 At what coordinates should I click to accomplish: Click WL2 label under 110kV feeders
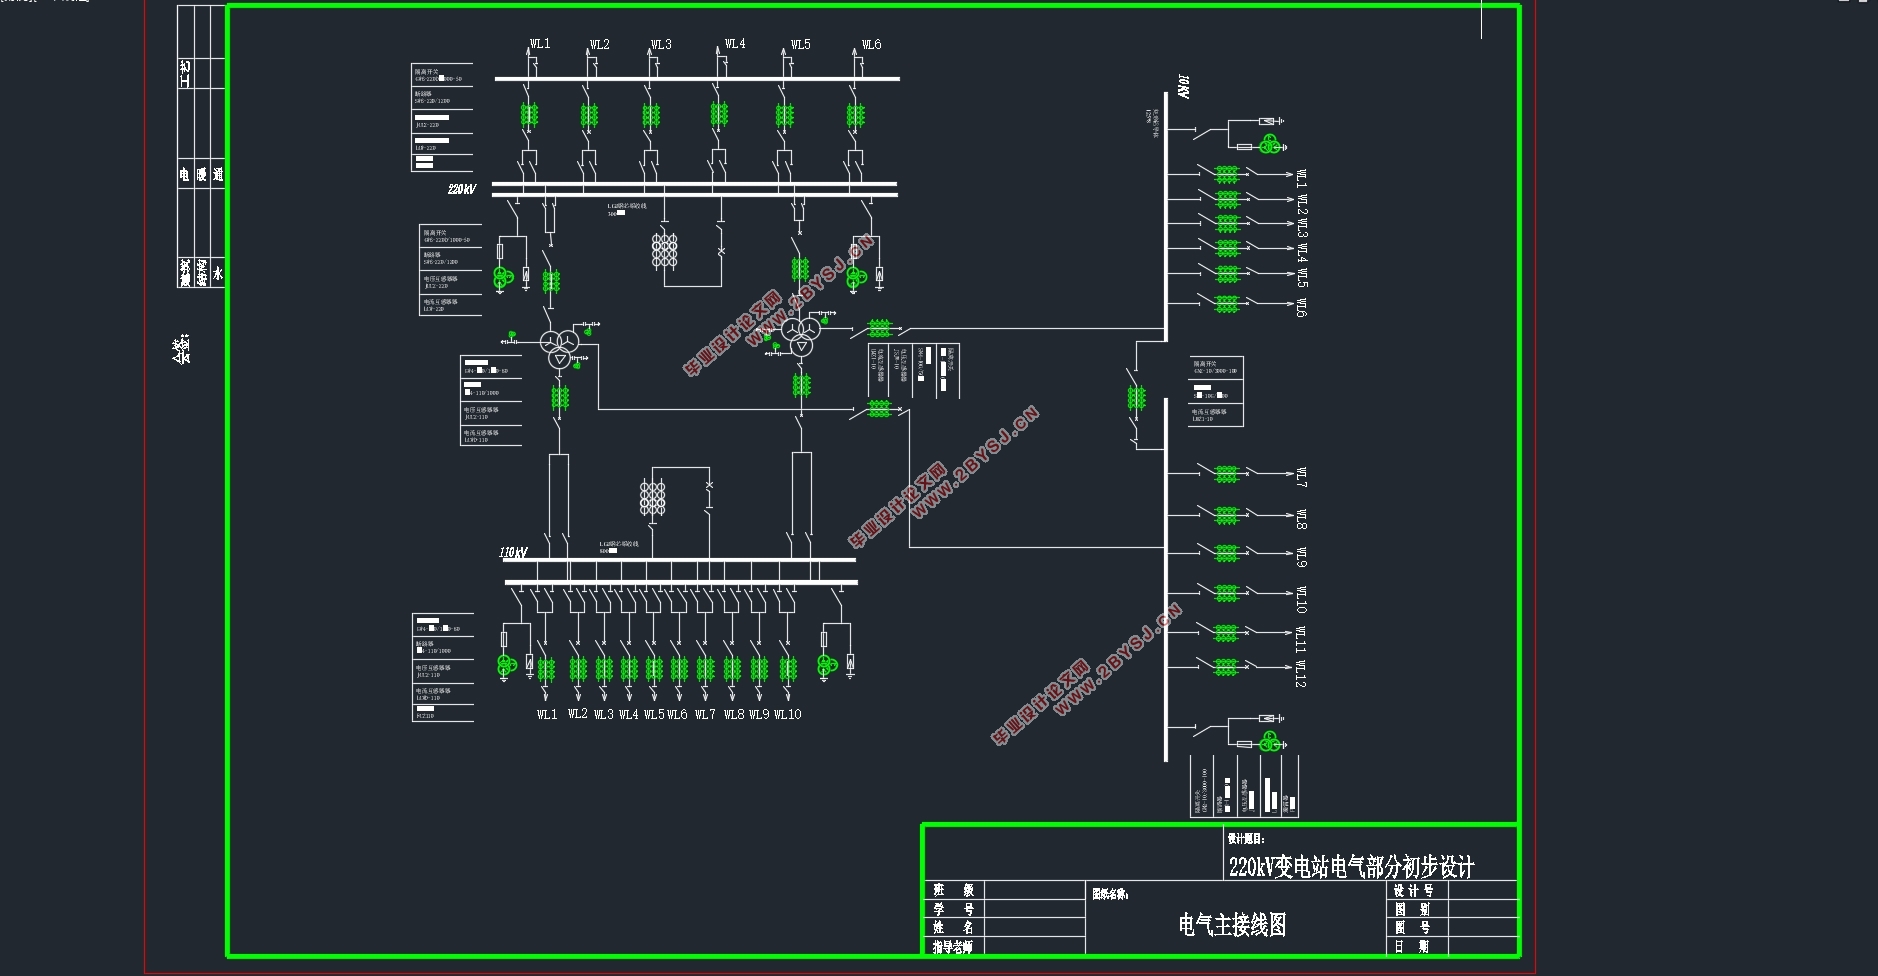click(577, 714)
